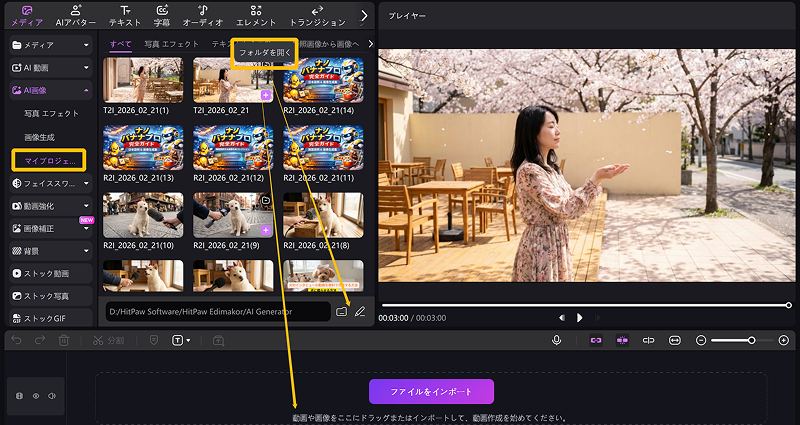Collapse the AI画像 sidebar section
800x425 pixels.
coord(51,90)
